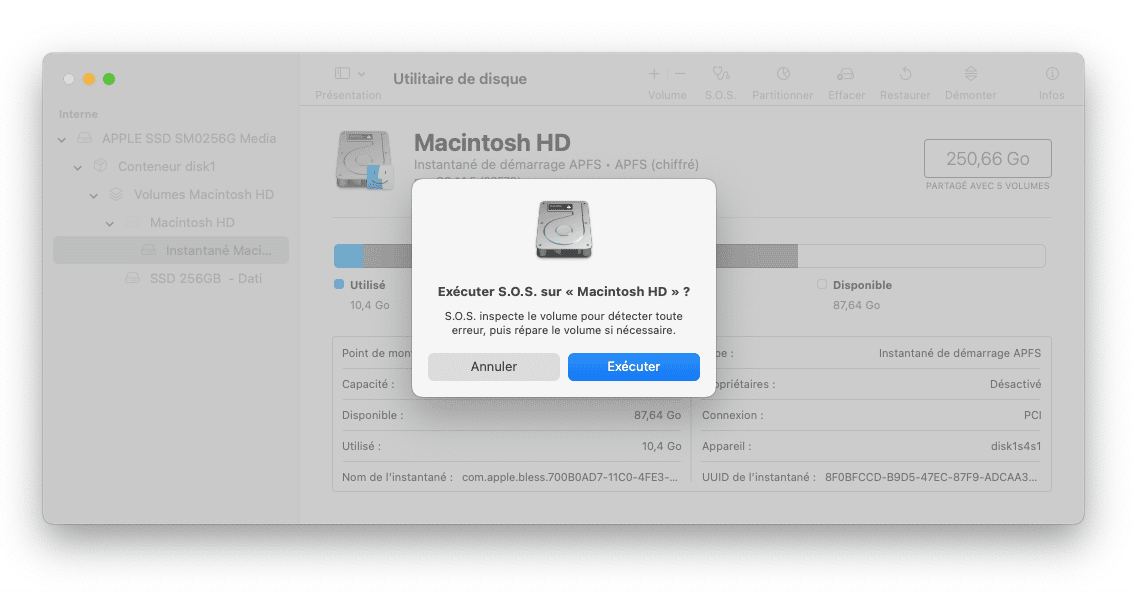This screenshot has width=1131, height=593.
Task: Select the Macintosh HD row in sidebar
Action: click(171, 222)
